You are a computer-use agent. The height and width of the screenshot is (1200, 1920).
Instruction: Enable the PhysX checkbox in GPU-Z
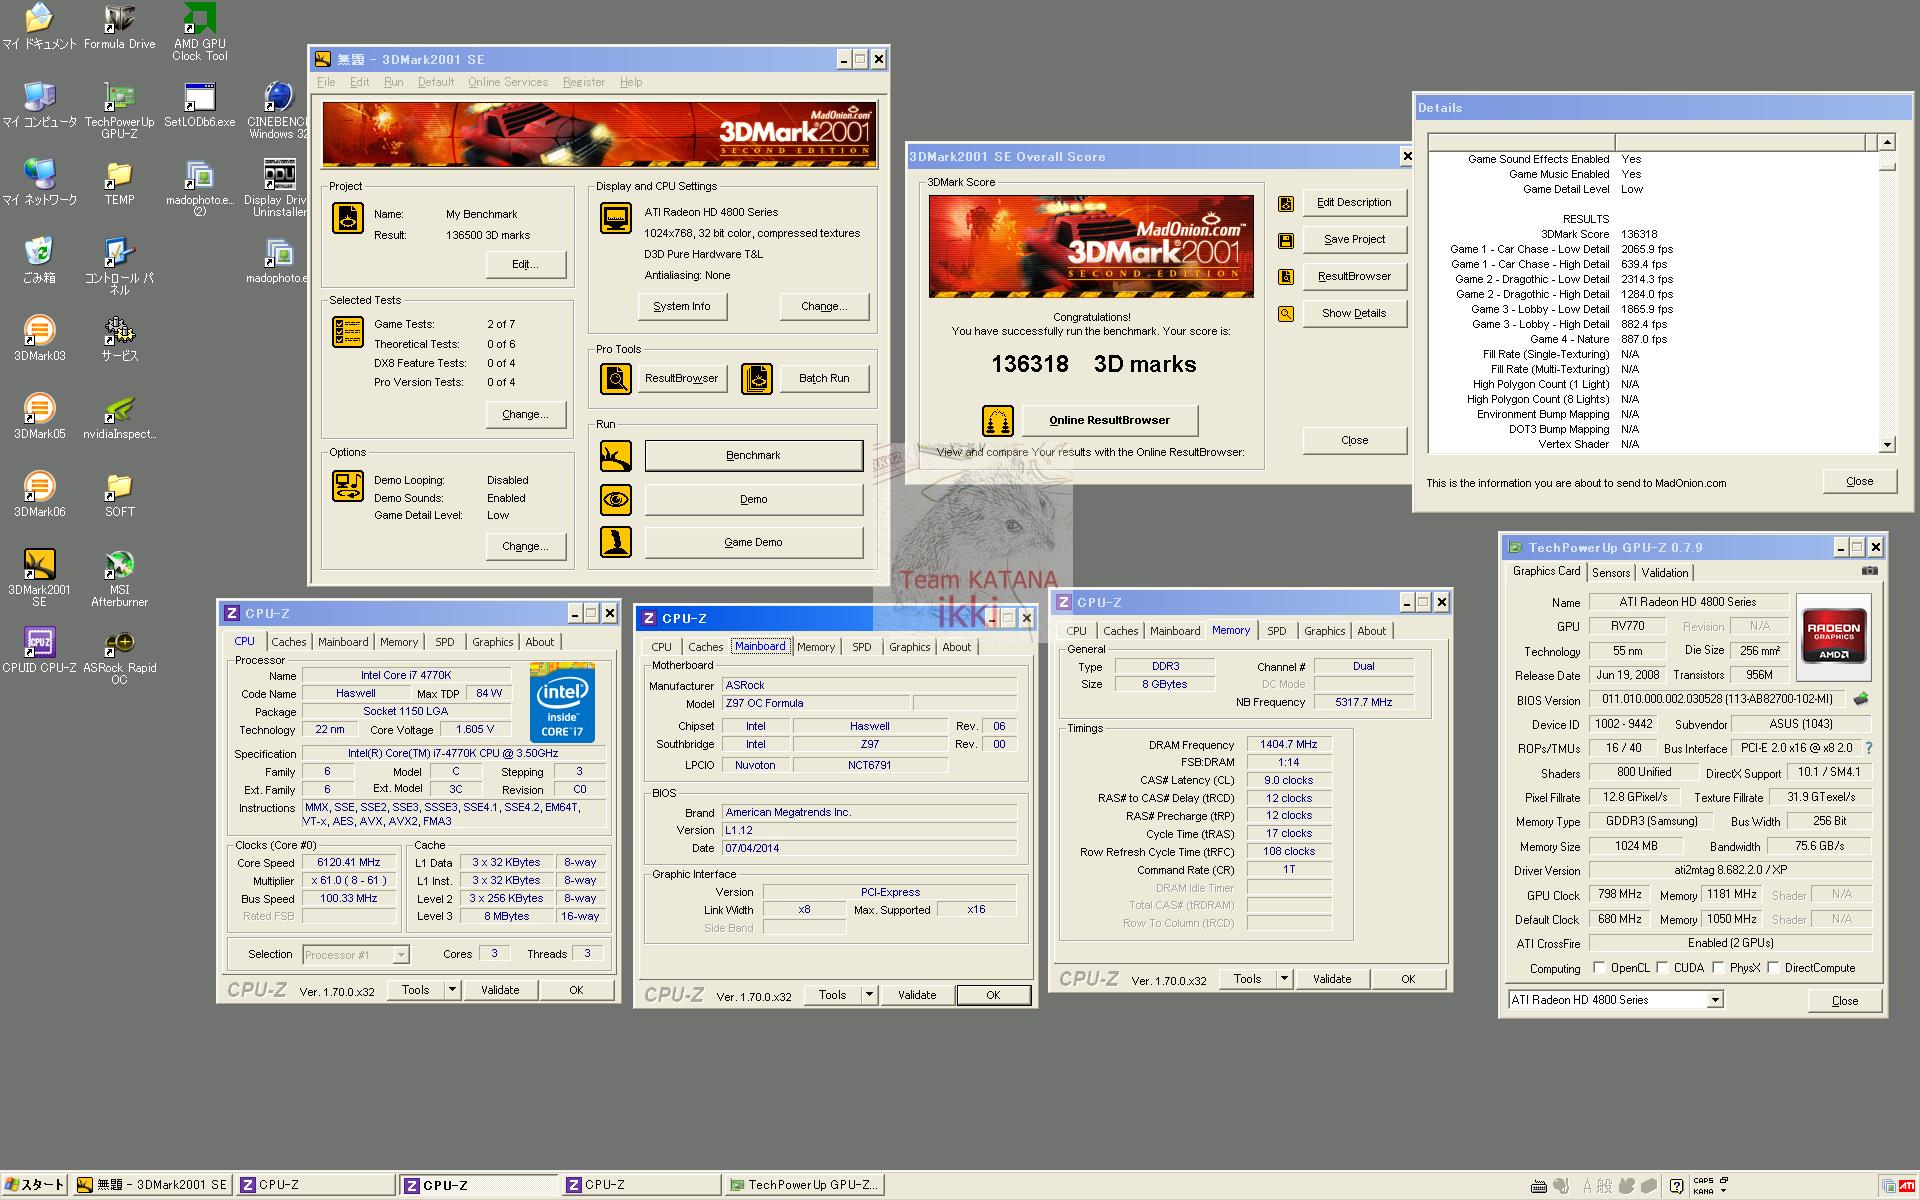click(1718, 967)
